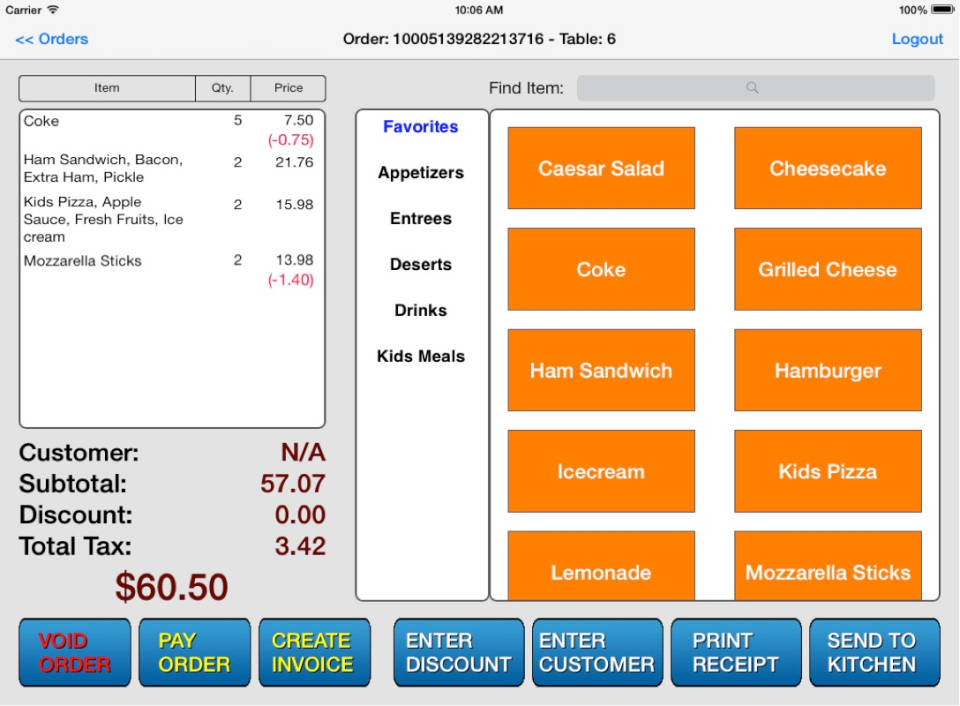This screenshot has width=960, height=706.
Task: Click Create Invoice button
Action: tap(315, 653)
